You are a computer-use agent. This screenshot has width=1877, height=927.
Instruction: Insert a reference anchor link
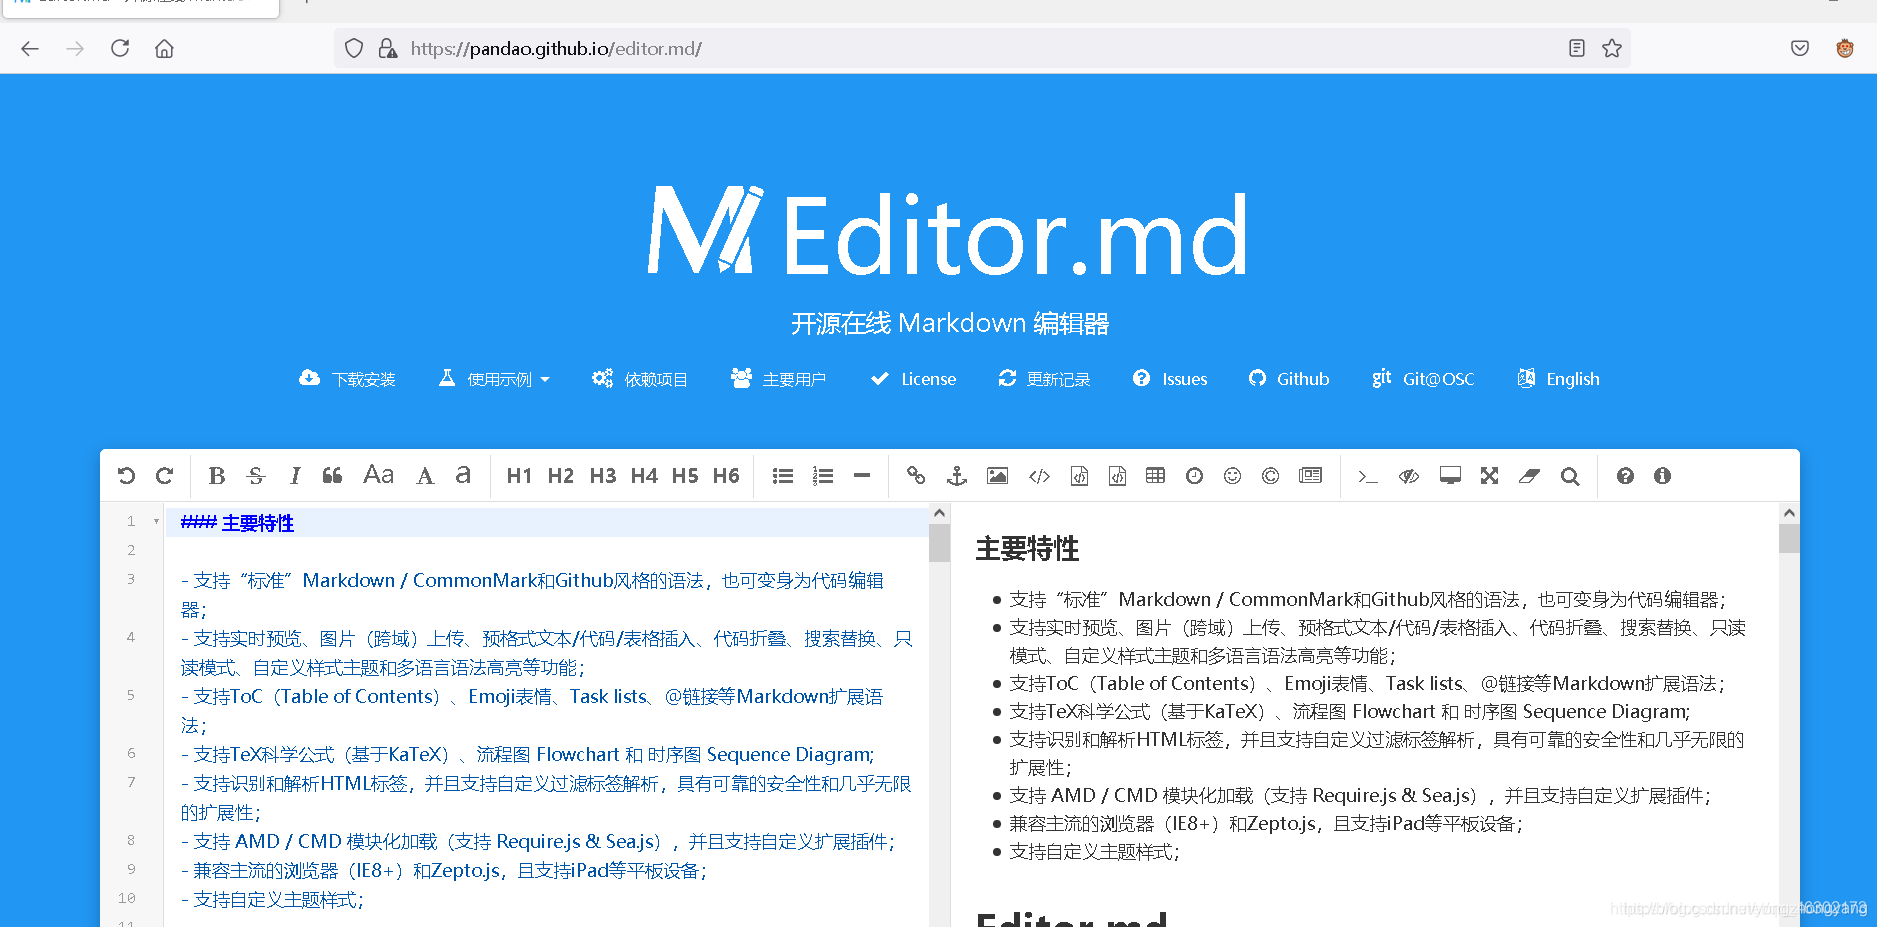click(x=957, y=476)
